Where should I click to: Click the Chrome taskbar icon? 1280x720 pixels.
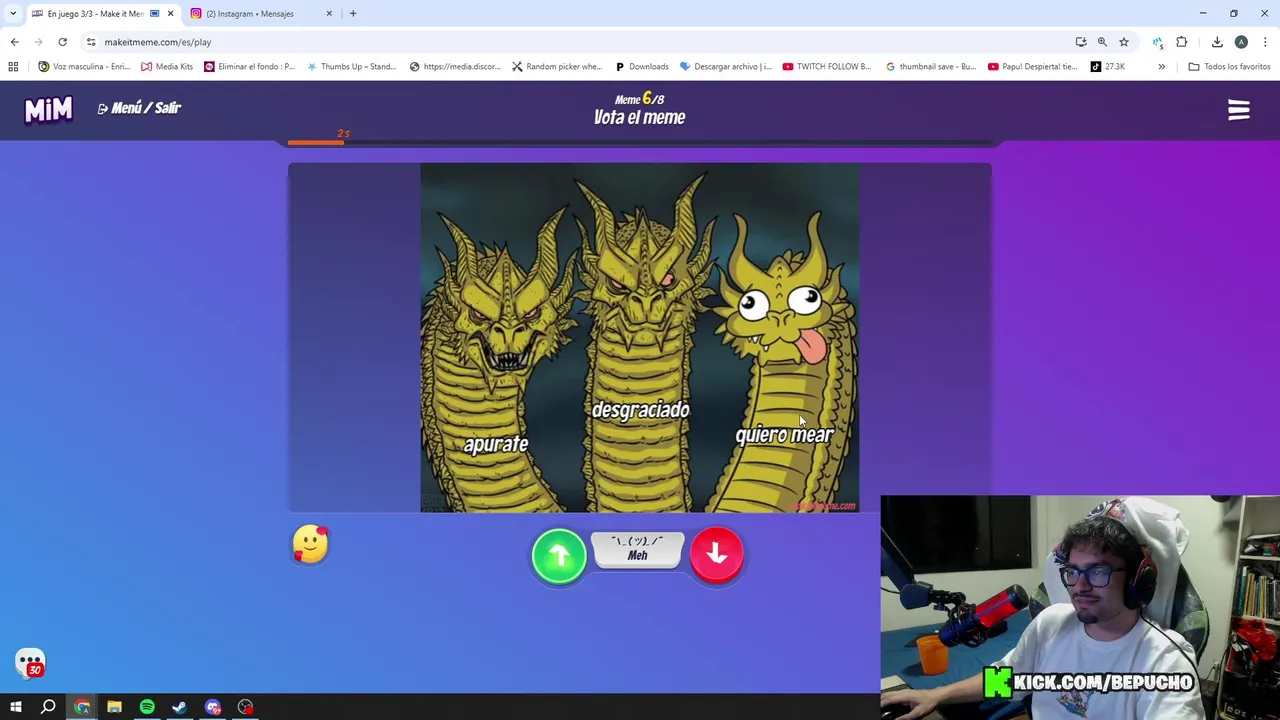pyautogui.click(x=82, y=707)
